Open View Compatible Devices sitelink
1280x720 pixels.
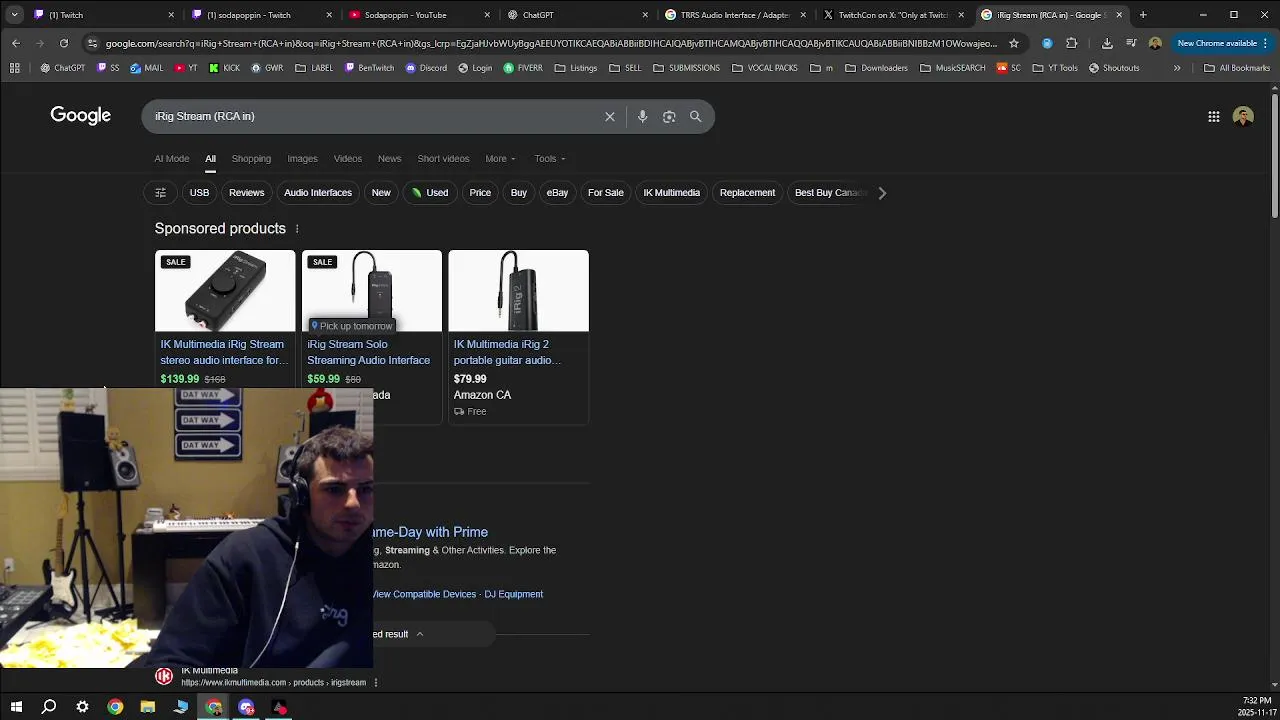424,594
